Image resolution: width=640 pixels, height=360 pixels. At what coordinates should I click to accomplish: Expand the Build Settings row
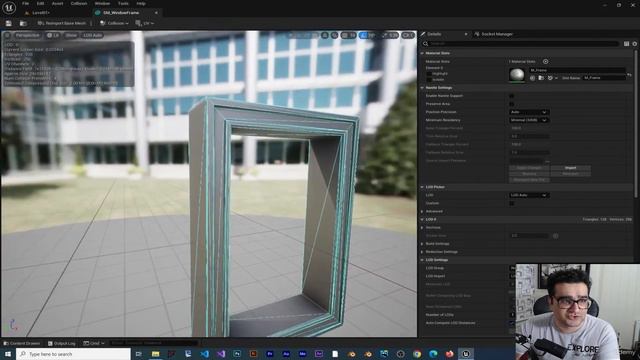[x=422, y=244]
